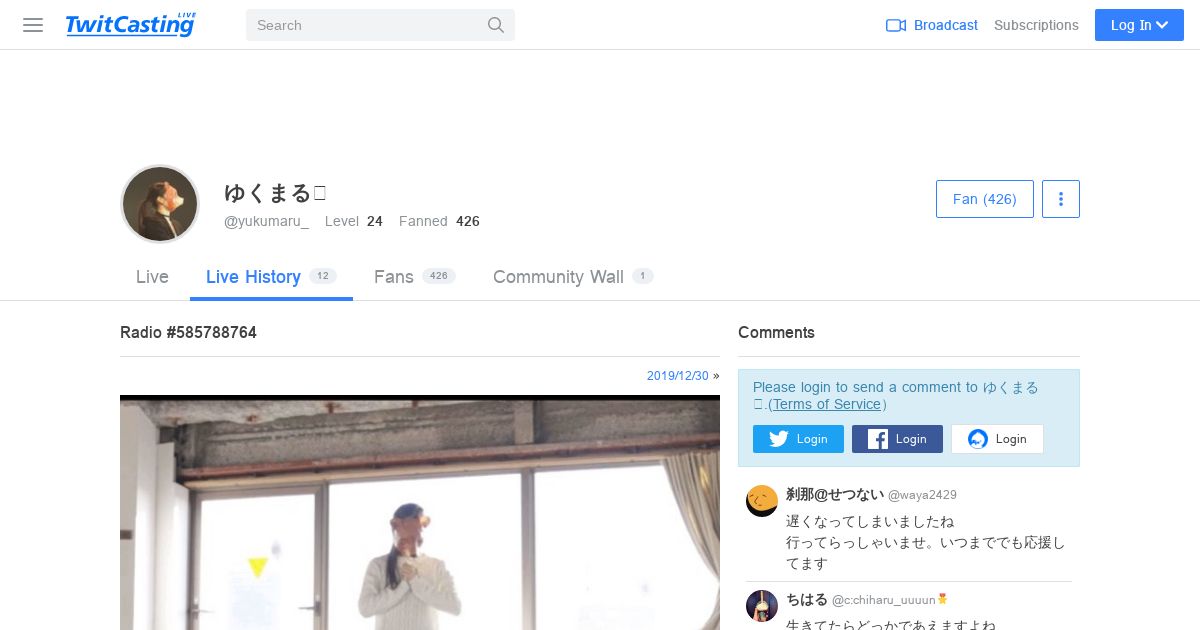The image size is (1200, 630).
Task: Switch to the Live tab
Action: 152,277
